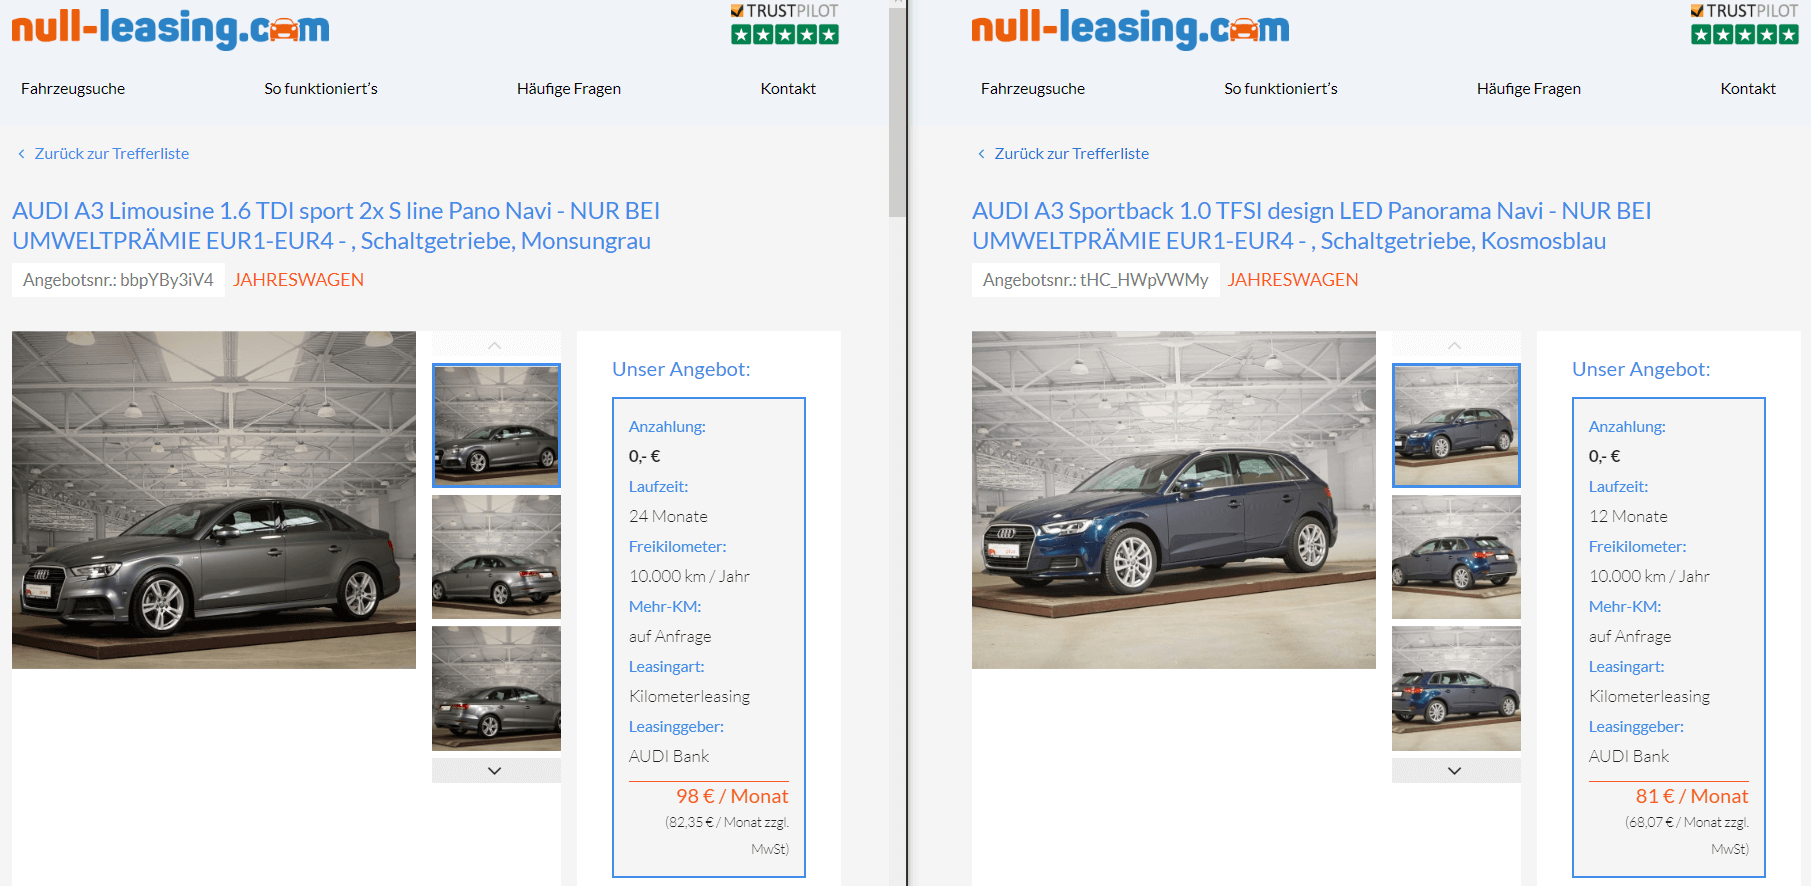Click Kilometerleasing value in left window
The image size is (1811, 886).
pos(689,696)
